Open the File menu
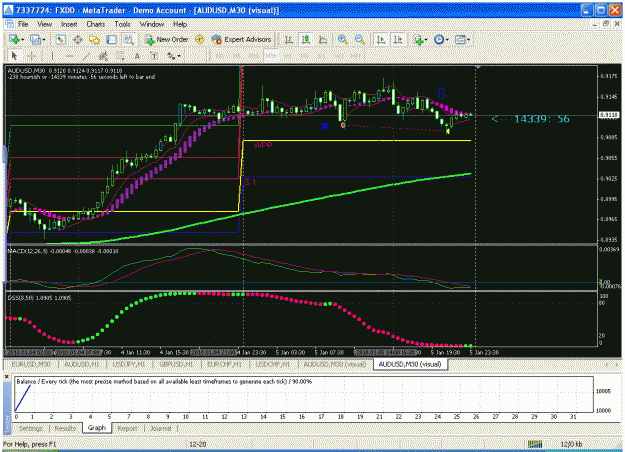 [x=23, y=24]
